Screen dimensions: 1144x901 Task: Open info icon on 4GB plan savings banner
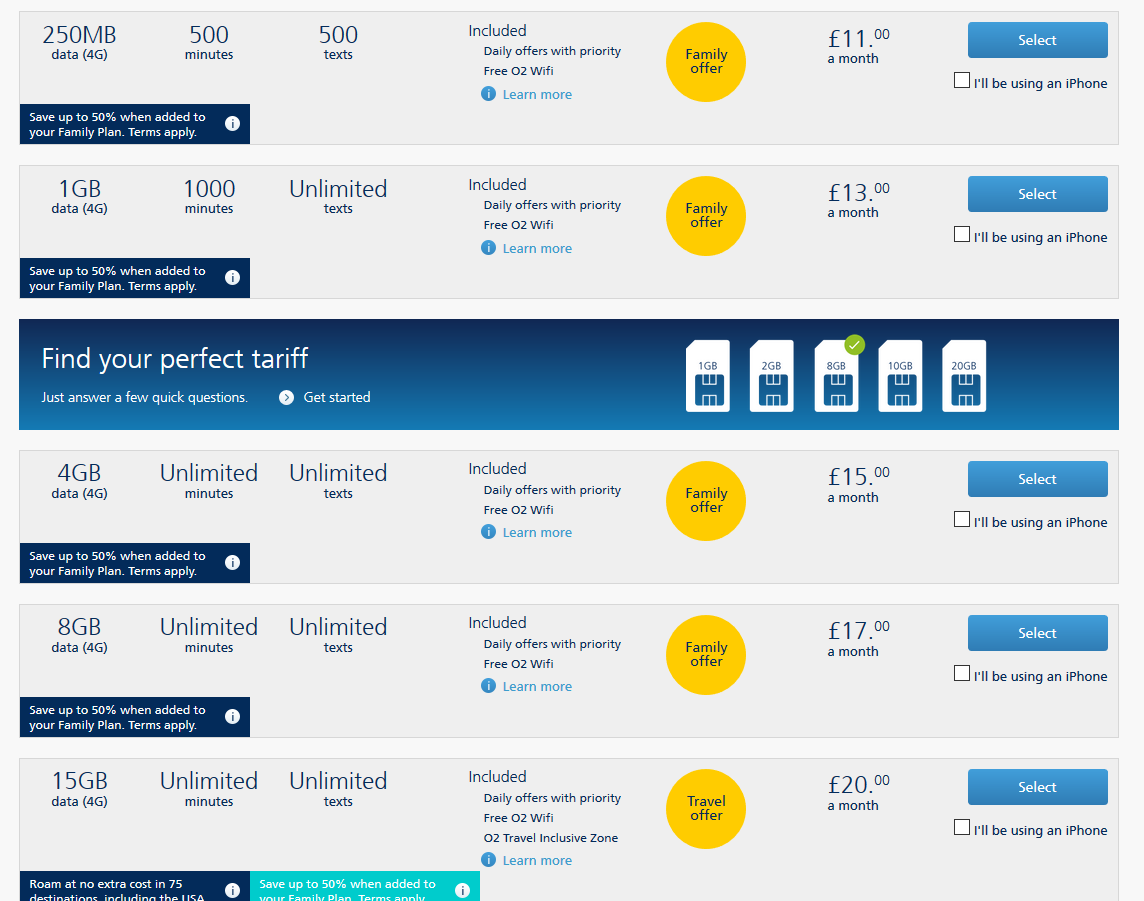tap(232, 562)
